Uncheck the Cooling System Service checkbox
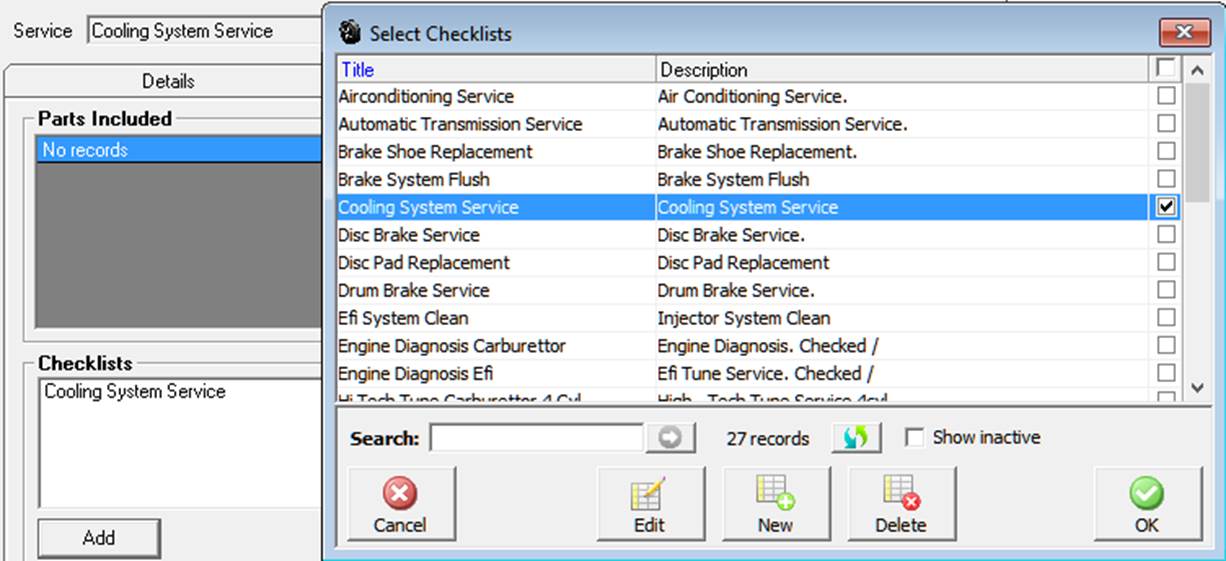The height and width of the screenshot is (561, 1226). (x=1166, y=207)
